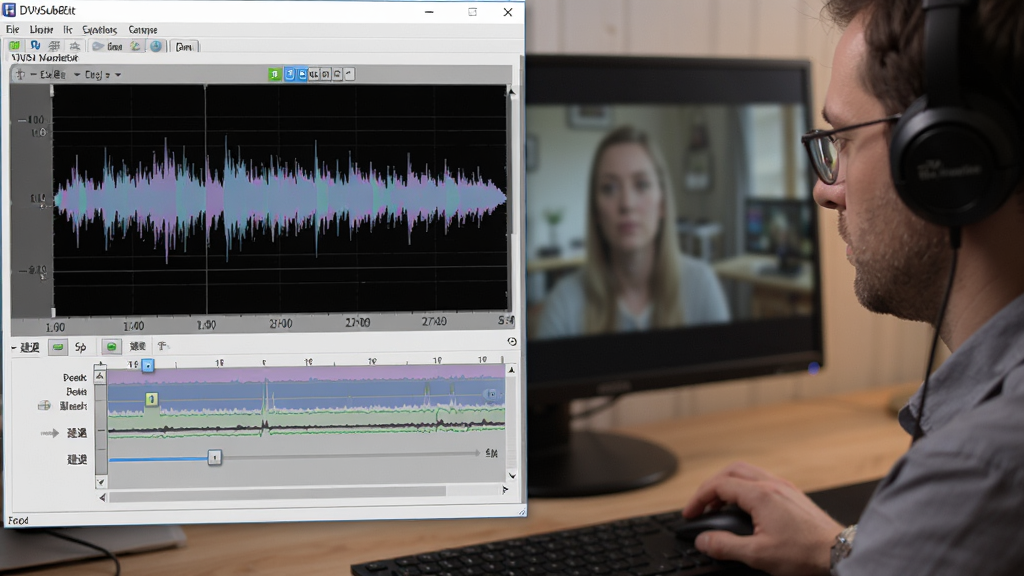Click the "Sp" button in the lower toolbar
Image resolution: width=1024 pixels, height=576 pixels.
[80, 347]
